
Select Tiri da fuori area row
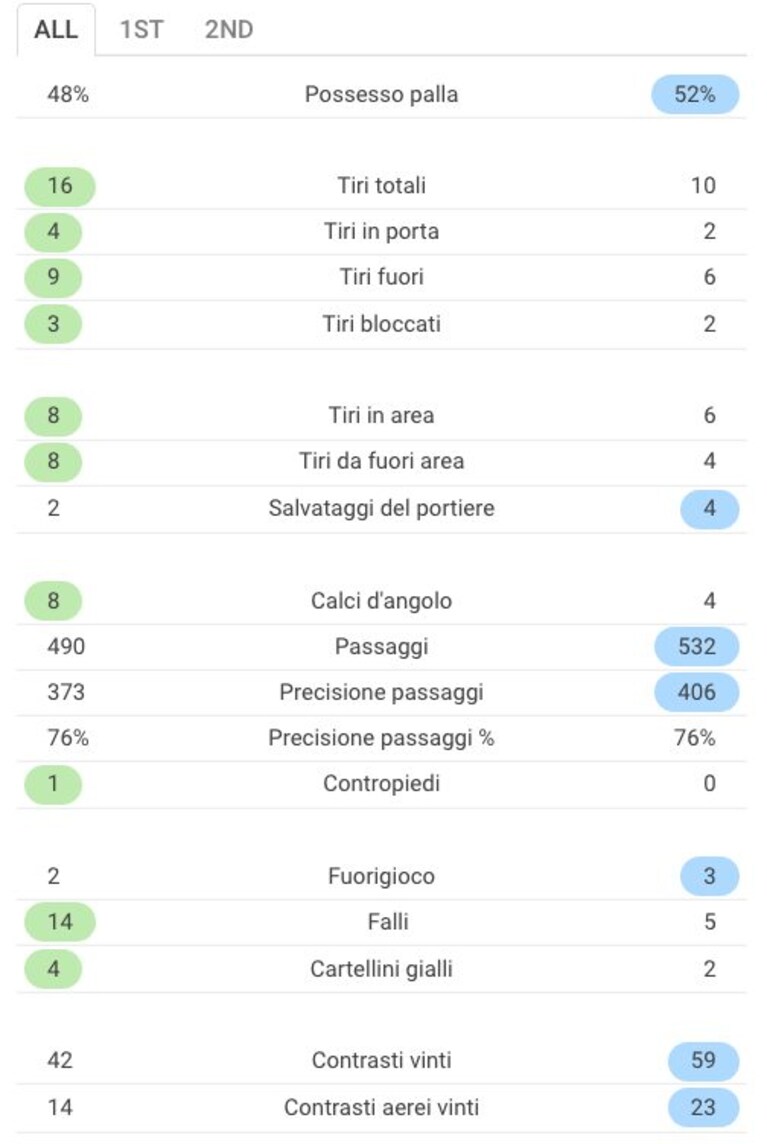click(x=381, y=462)
